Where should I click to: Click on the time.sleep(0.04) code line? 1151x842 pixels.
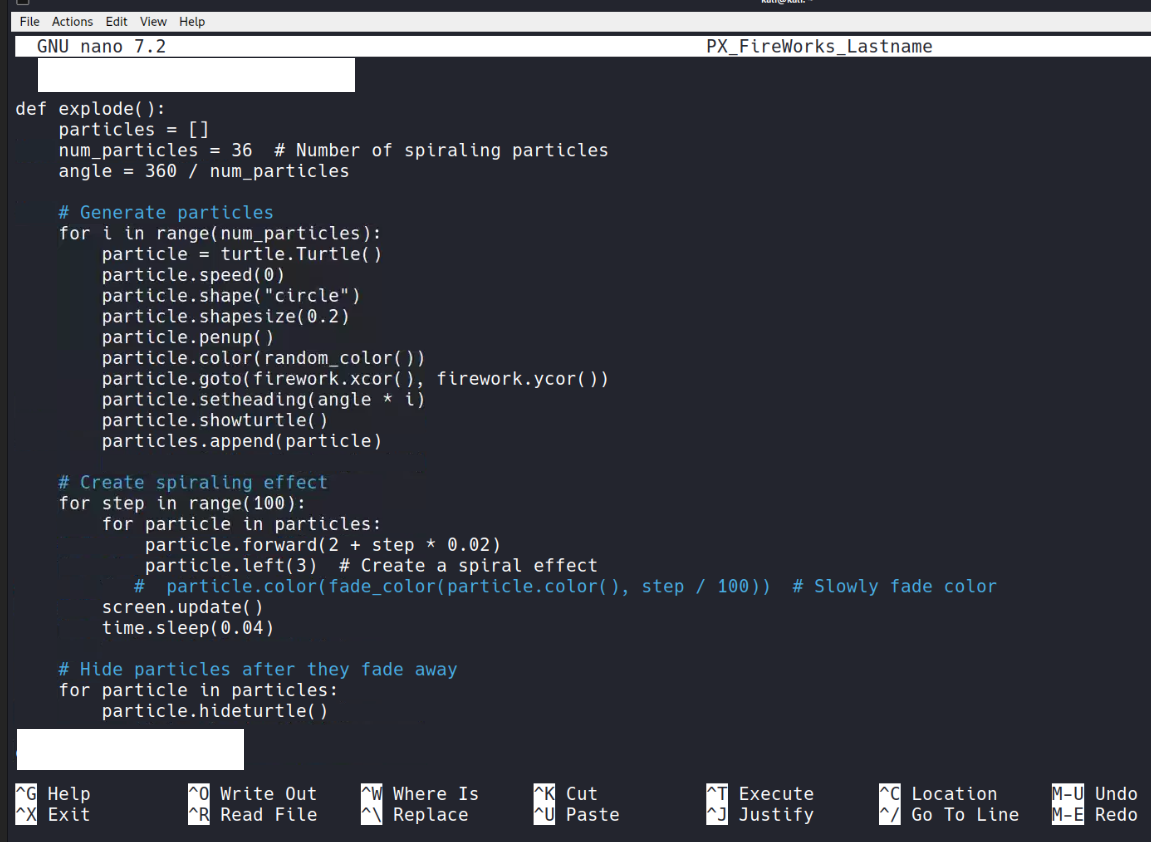point(187,628)
